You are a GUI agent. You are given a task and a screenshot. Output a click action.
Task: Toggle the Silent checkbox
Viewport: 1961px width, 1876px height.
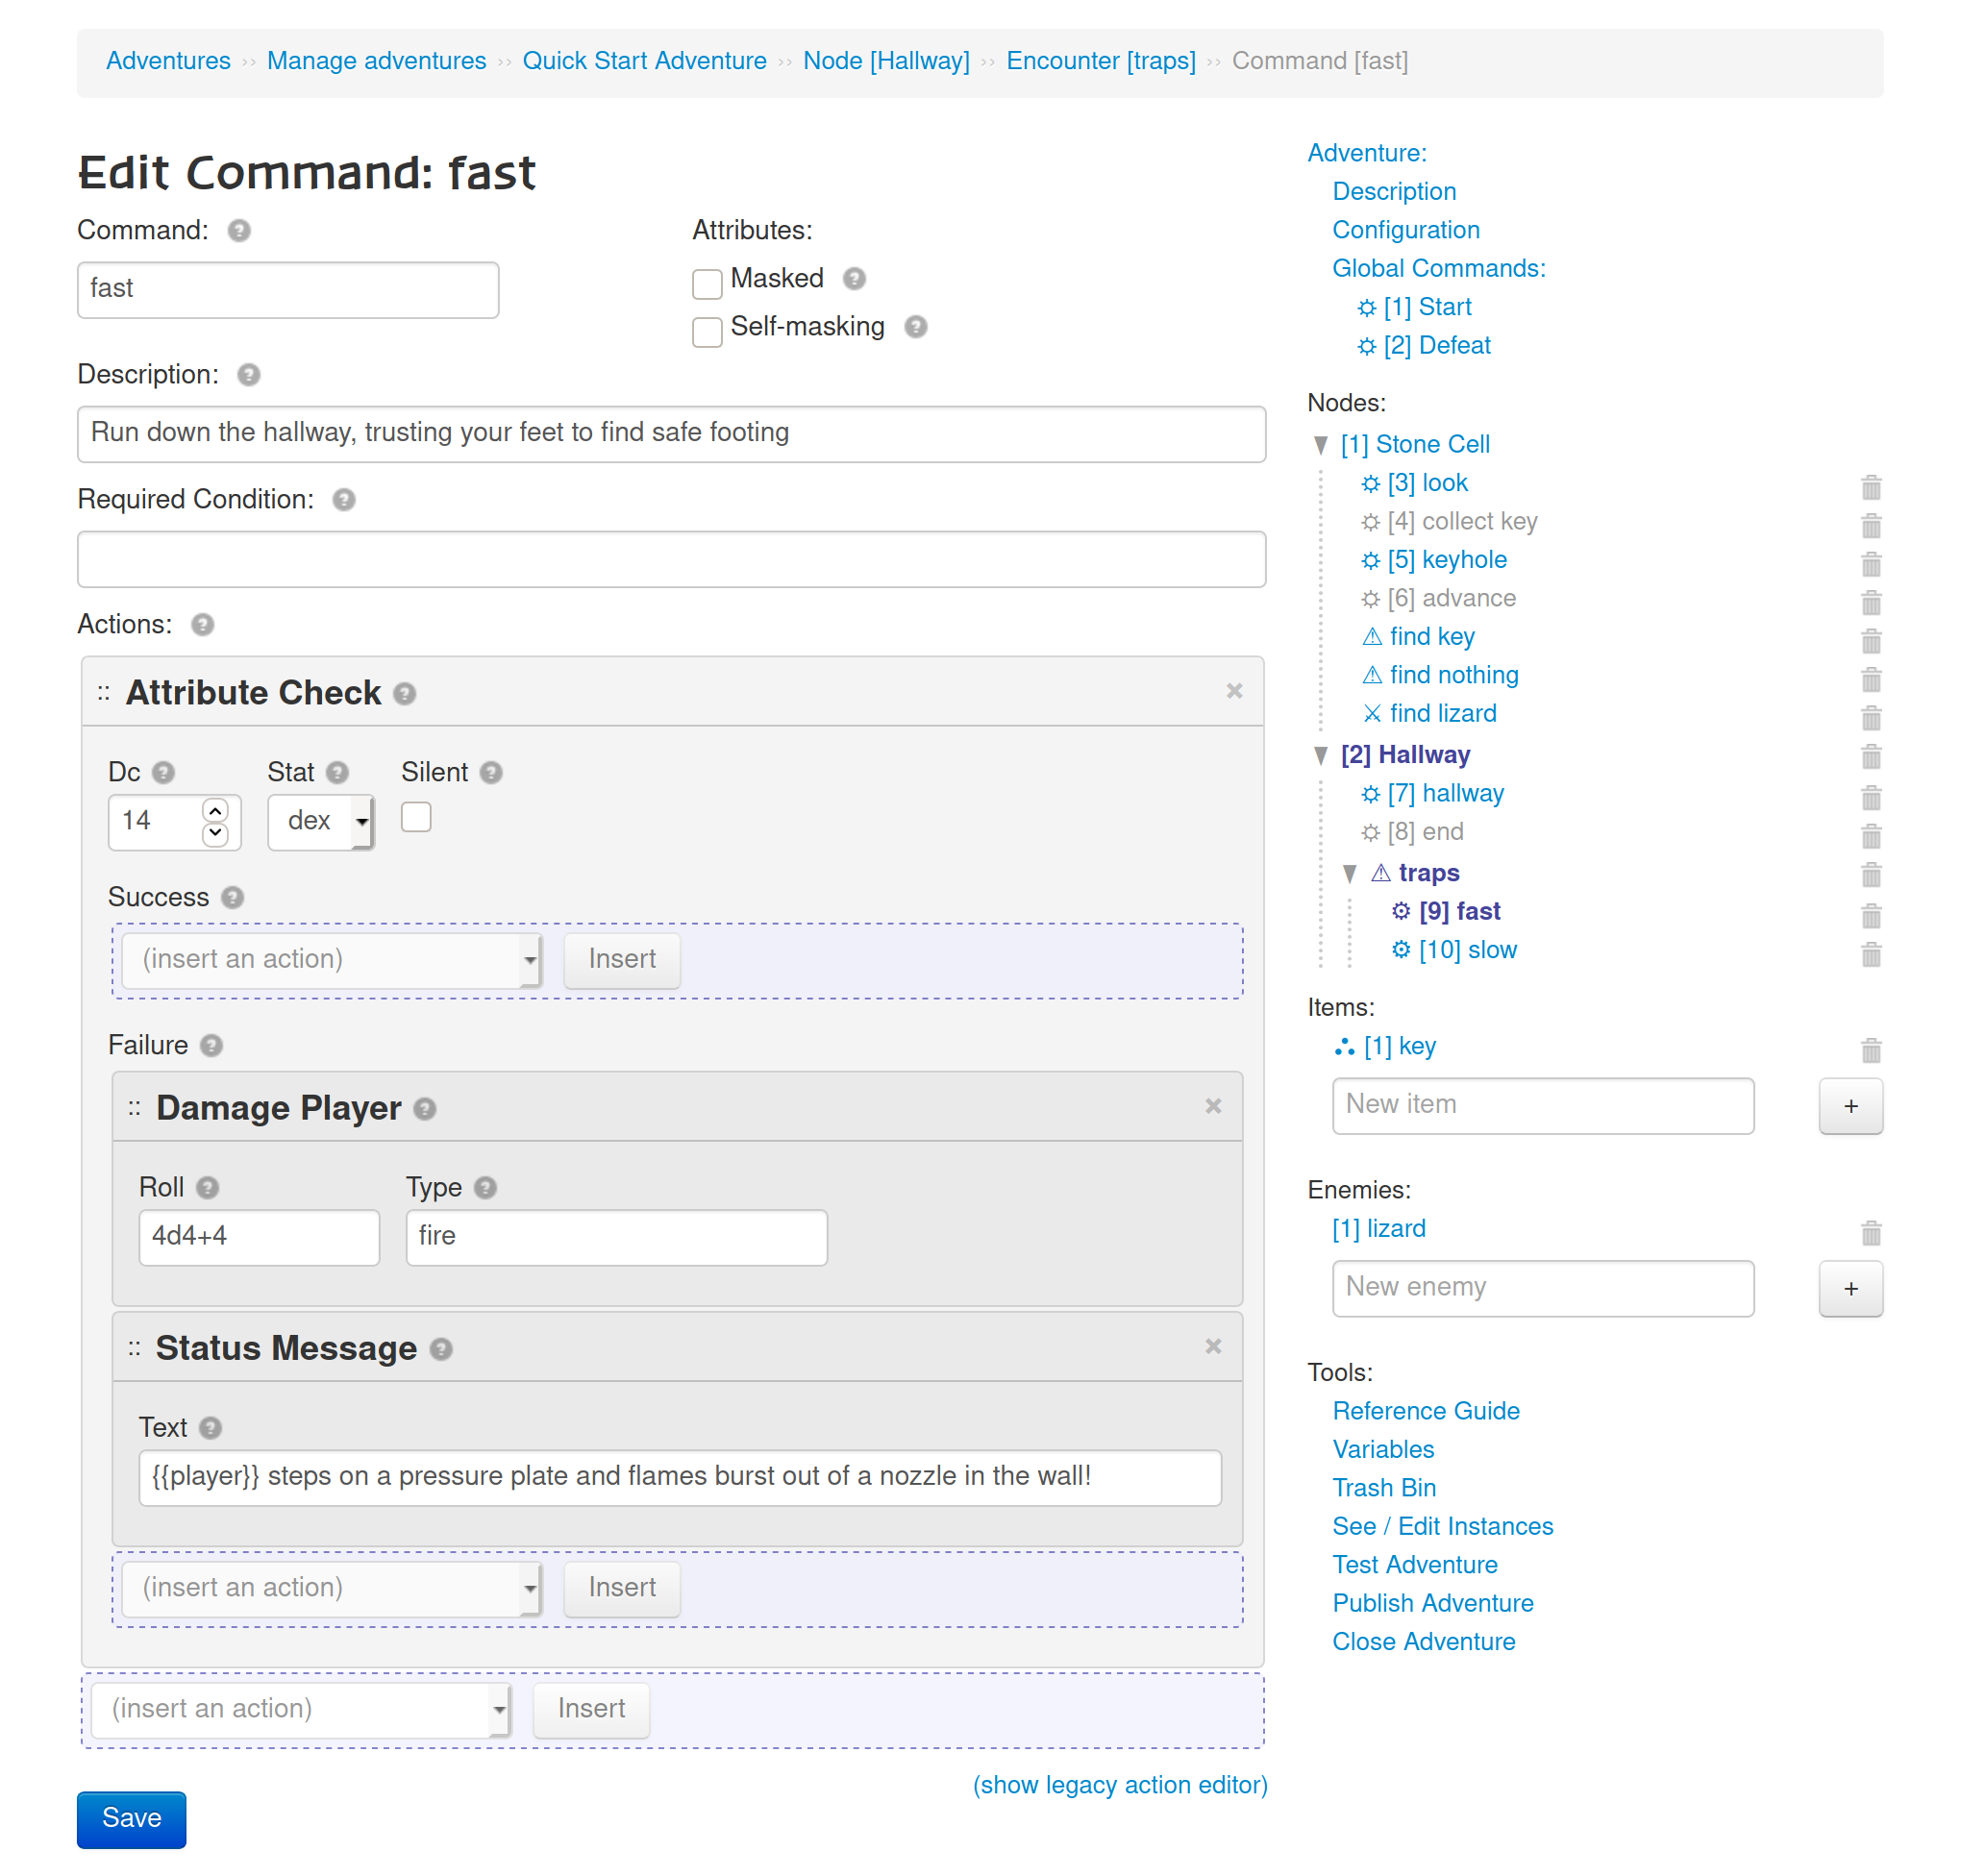[x=416, y=818]
